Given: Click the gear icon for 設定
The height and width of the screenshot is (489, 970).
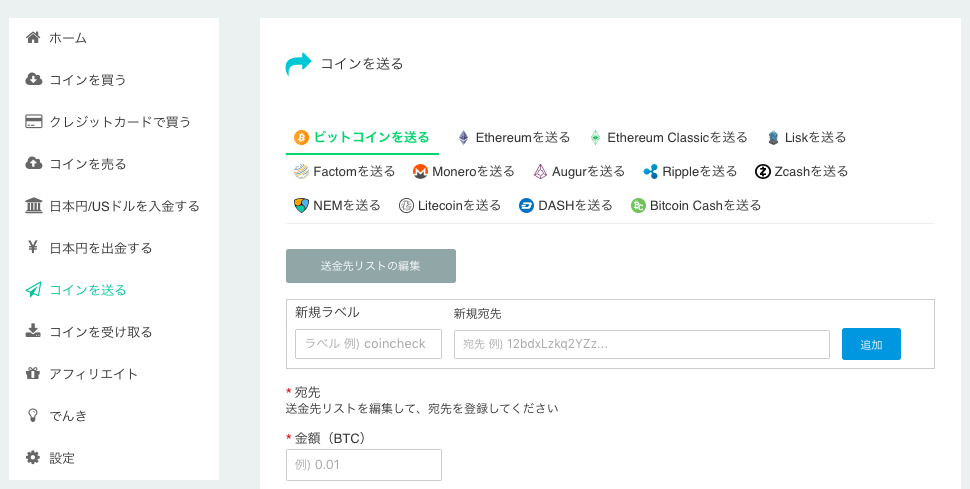Looking at the screenshot, I should pos(33,458).
